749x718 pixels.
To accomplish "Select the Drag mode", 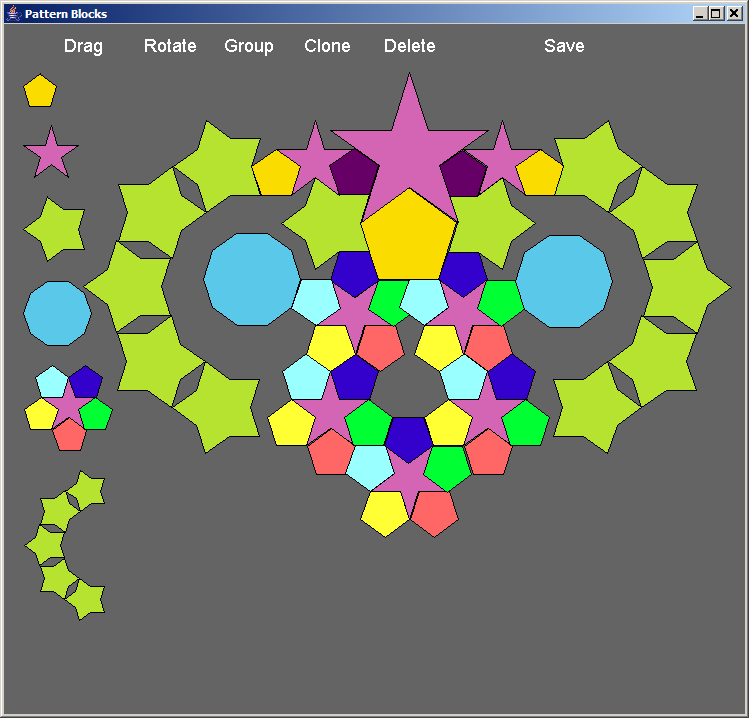I will click(x=83, y=46).
